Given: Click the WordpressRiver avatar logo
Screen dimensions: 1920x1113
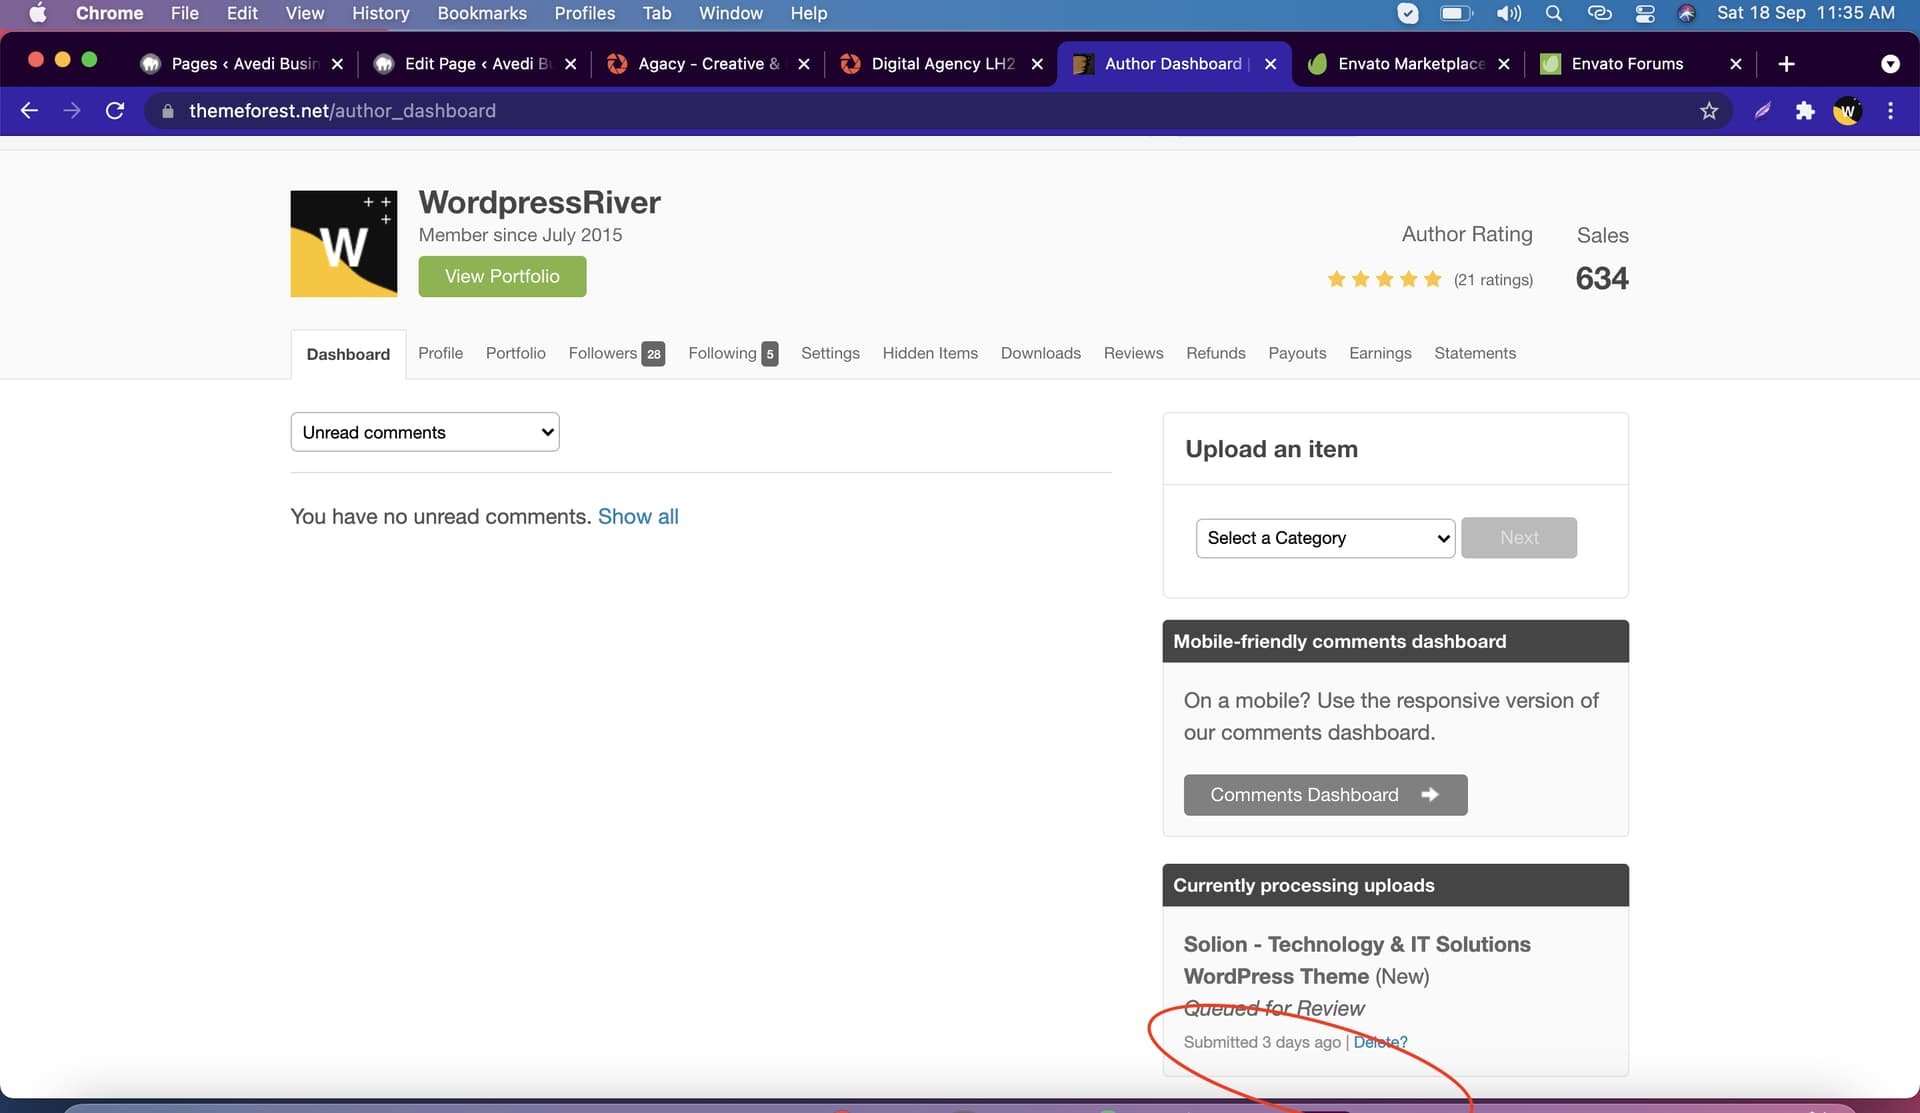Looking at the screenshot, I should point(343,244).
